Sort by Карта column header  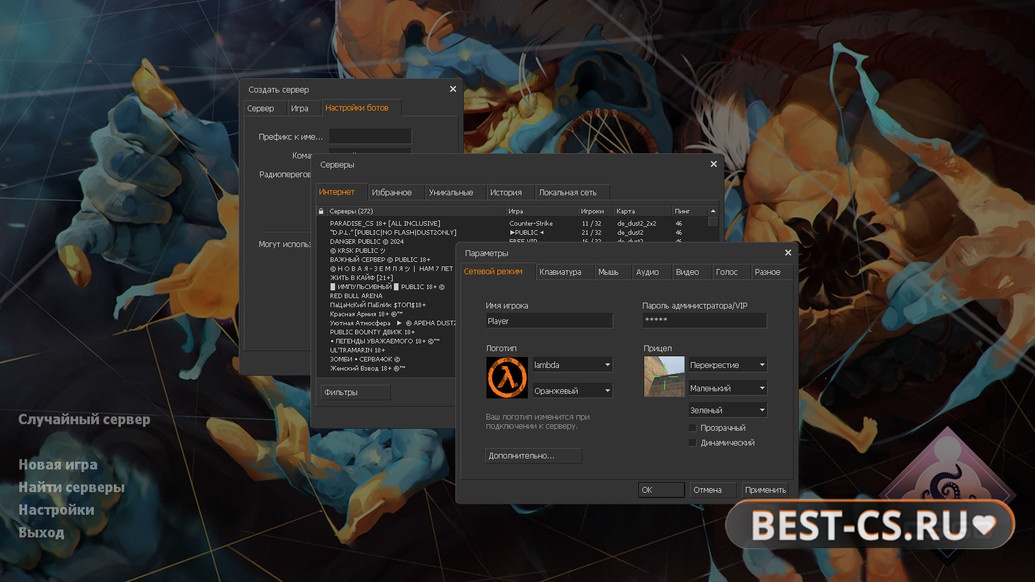point(642,211)
